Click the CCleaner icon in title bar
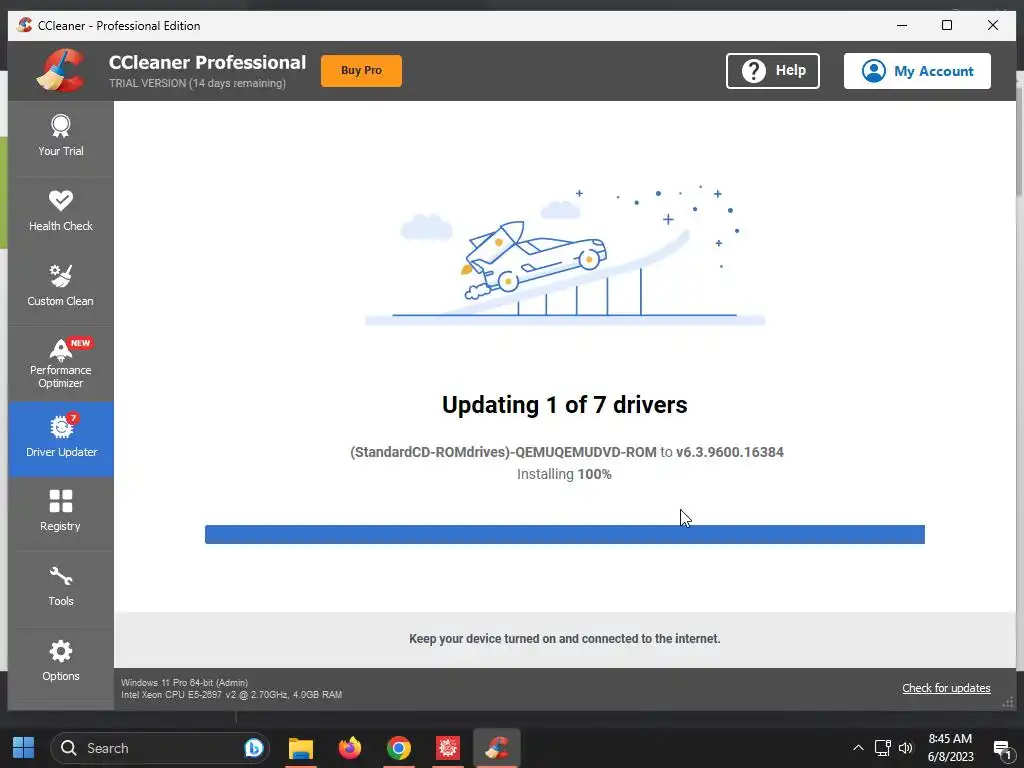Screen dimensions: 1024x768 pos(24,25)
